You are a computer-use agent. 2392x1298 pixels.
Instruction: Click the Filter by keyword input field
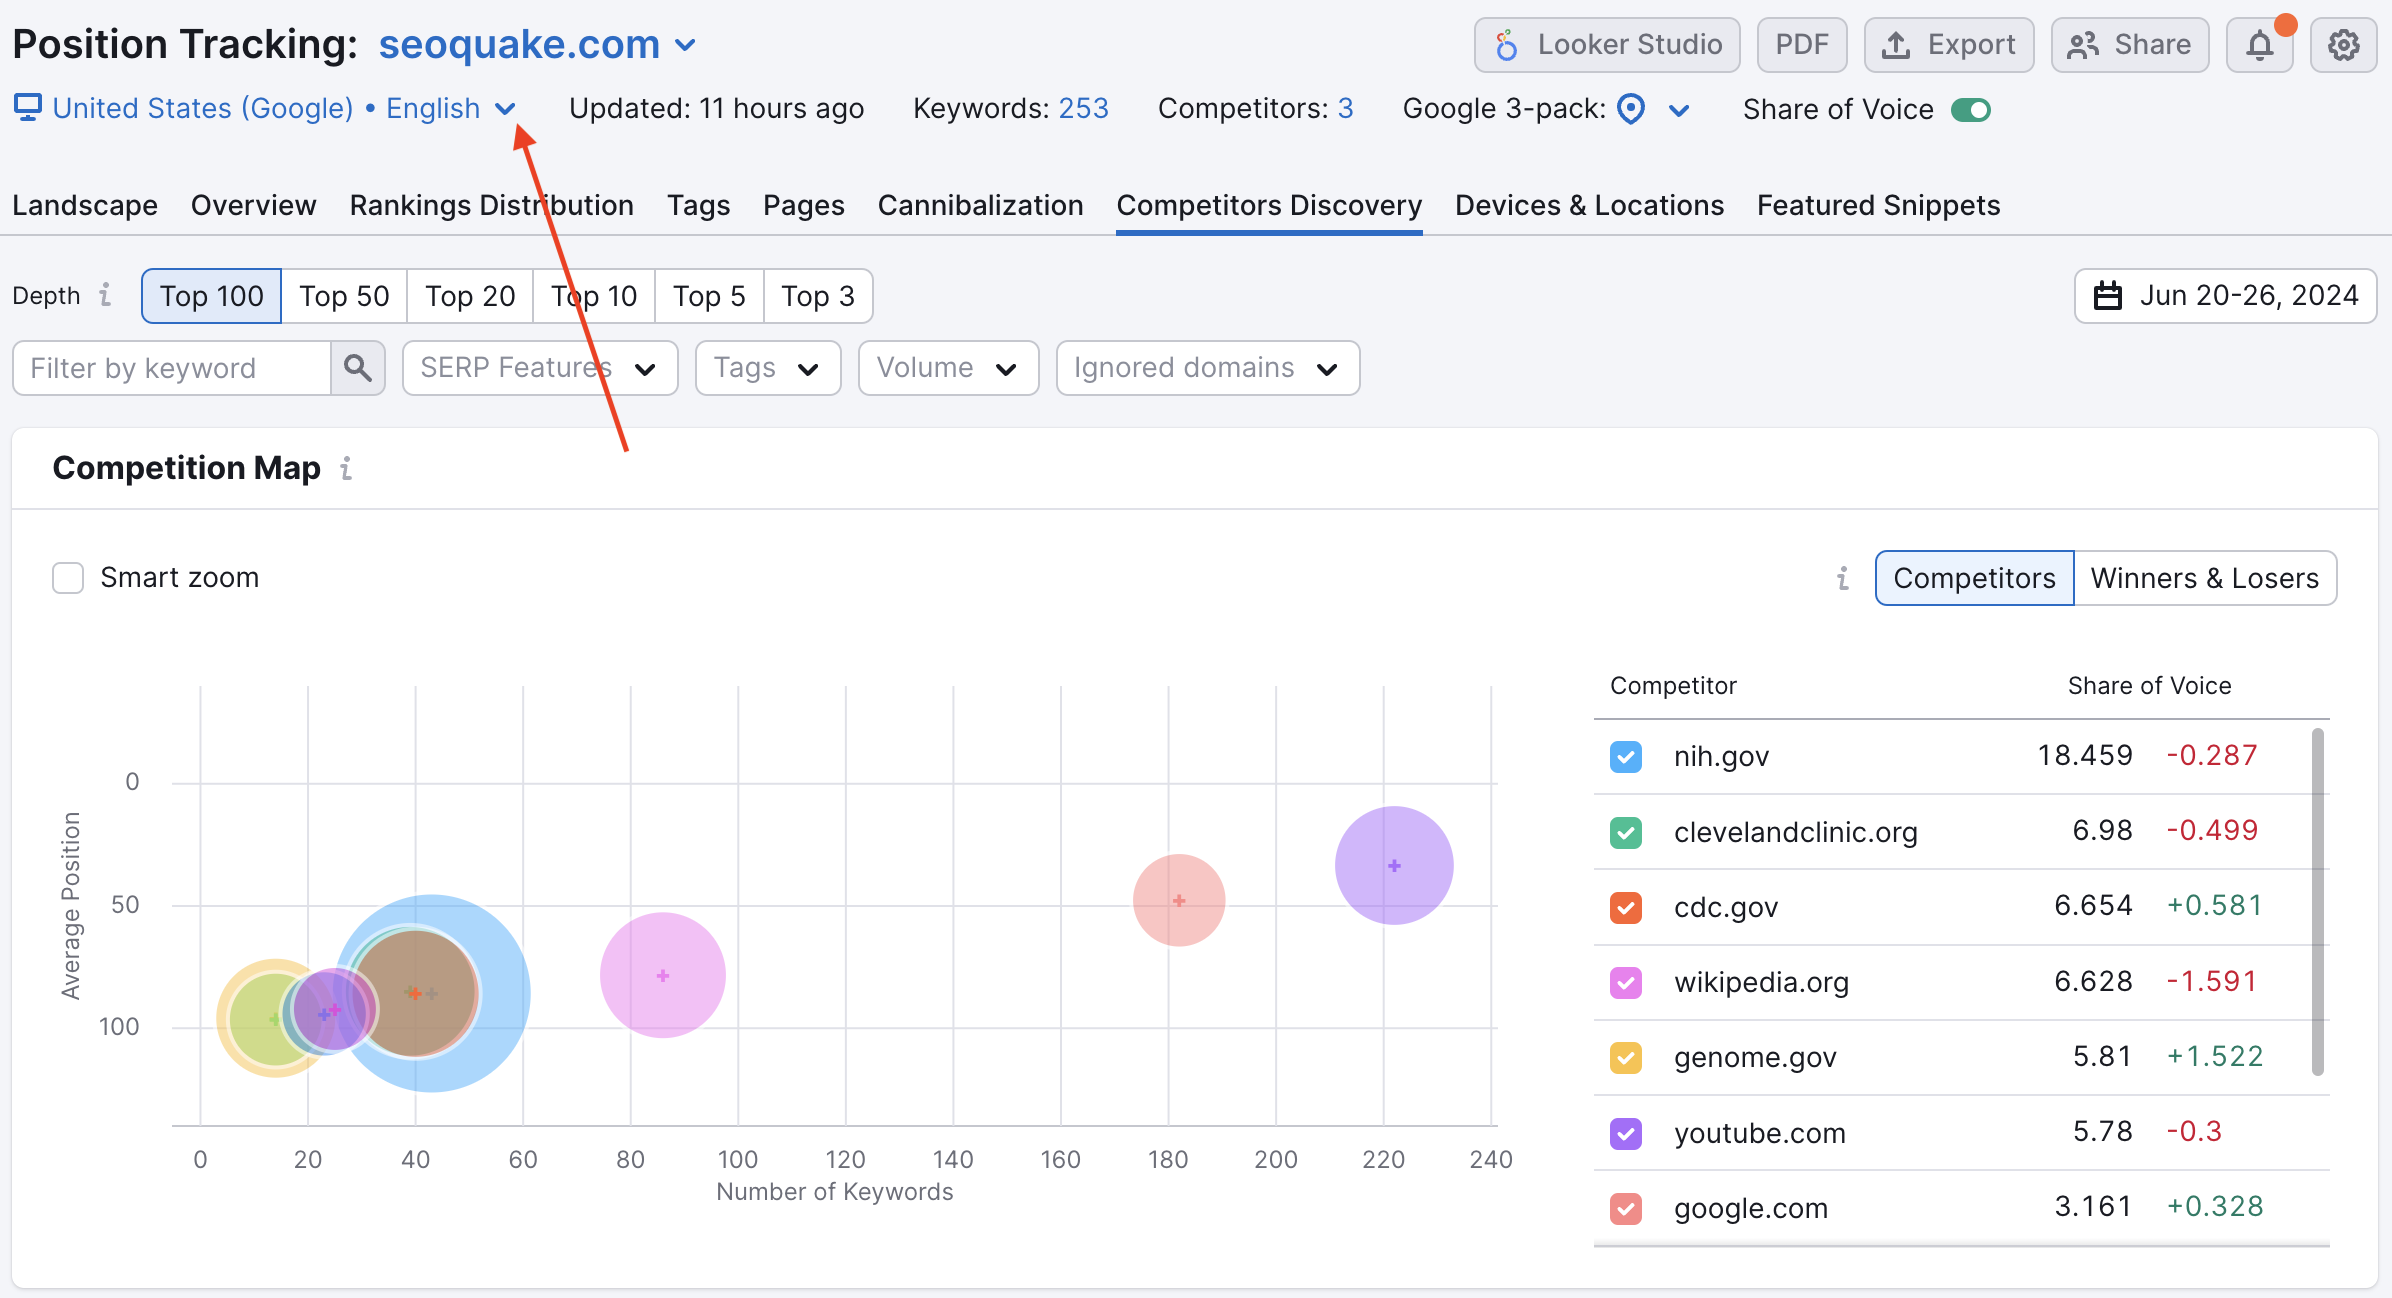tap(172, 368)
